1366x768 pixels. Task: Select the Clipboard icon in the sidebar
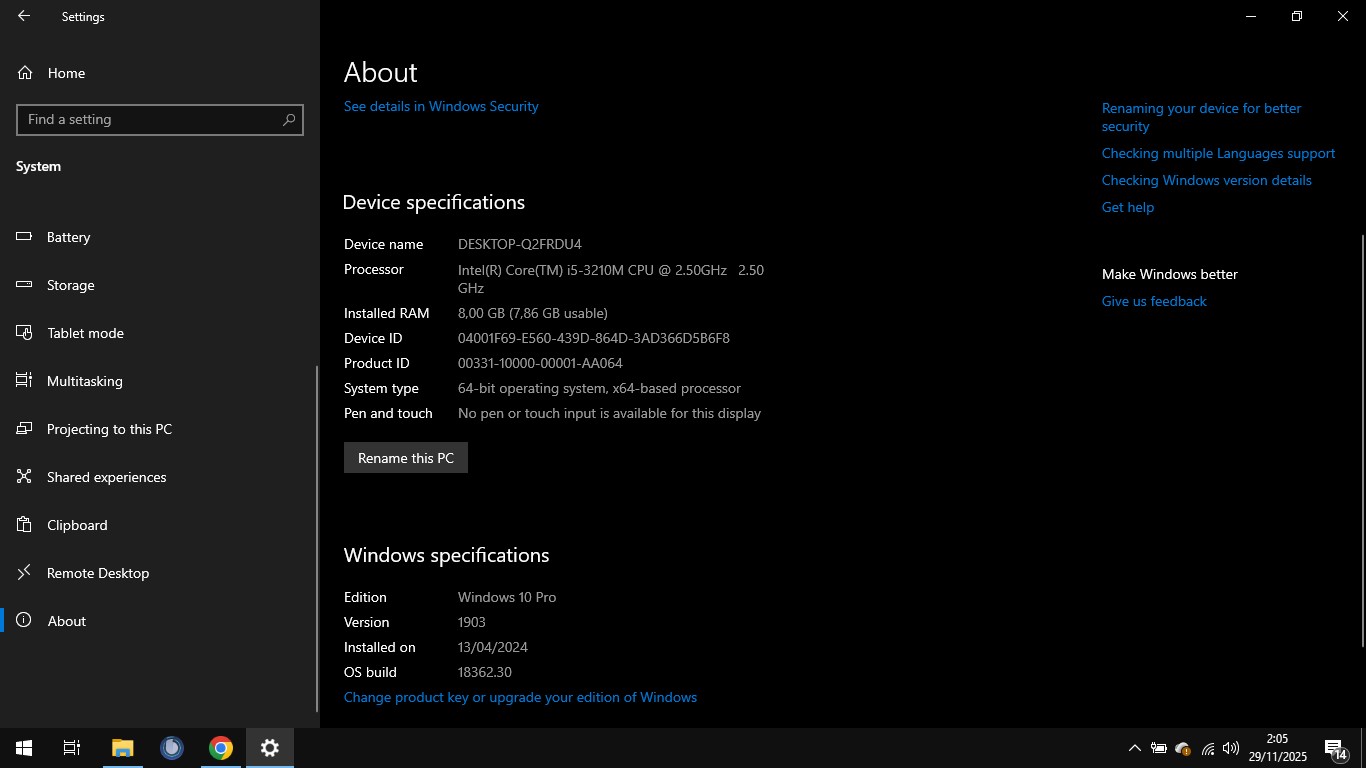pyautogui.click(x=25, y=525)
